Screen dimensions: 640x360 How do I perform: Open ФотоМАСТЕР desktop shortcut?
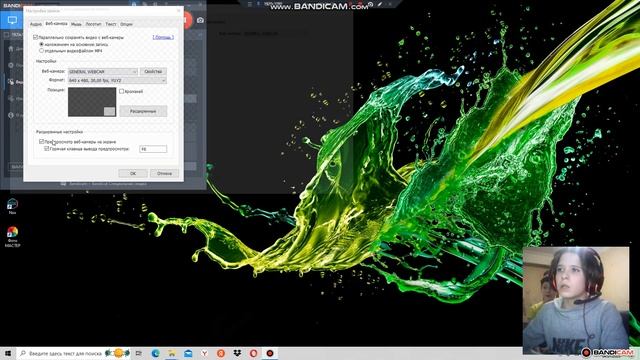coord(12,237)
